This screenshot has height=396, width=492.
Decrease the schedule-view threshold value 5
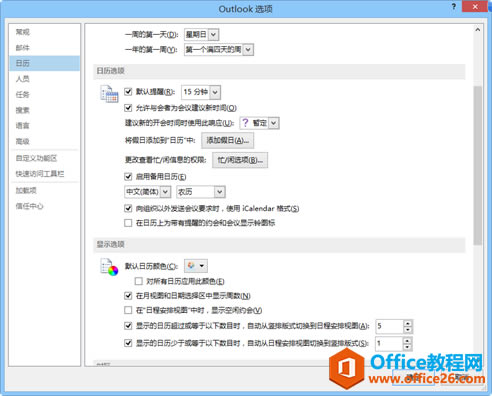408,329
